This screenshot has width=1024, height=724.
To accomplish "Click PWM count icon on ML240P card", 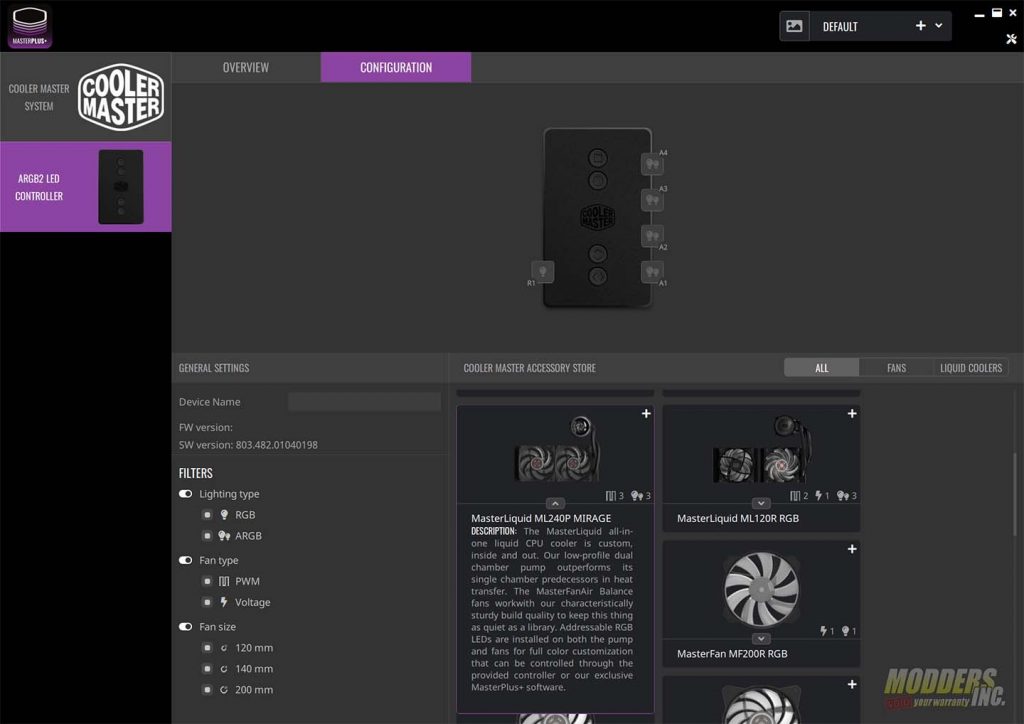I will coord(611,496).
